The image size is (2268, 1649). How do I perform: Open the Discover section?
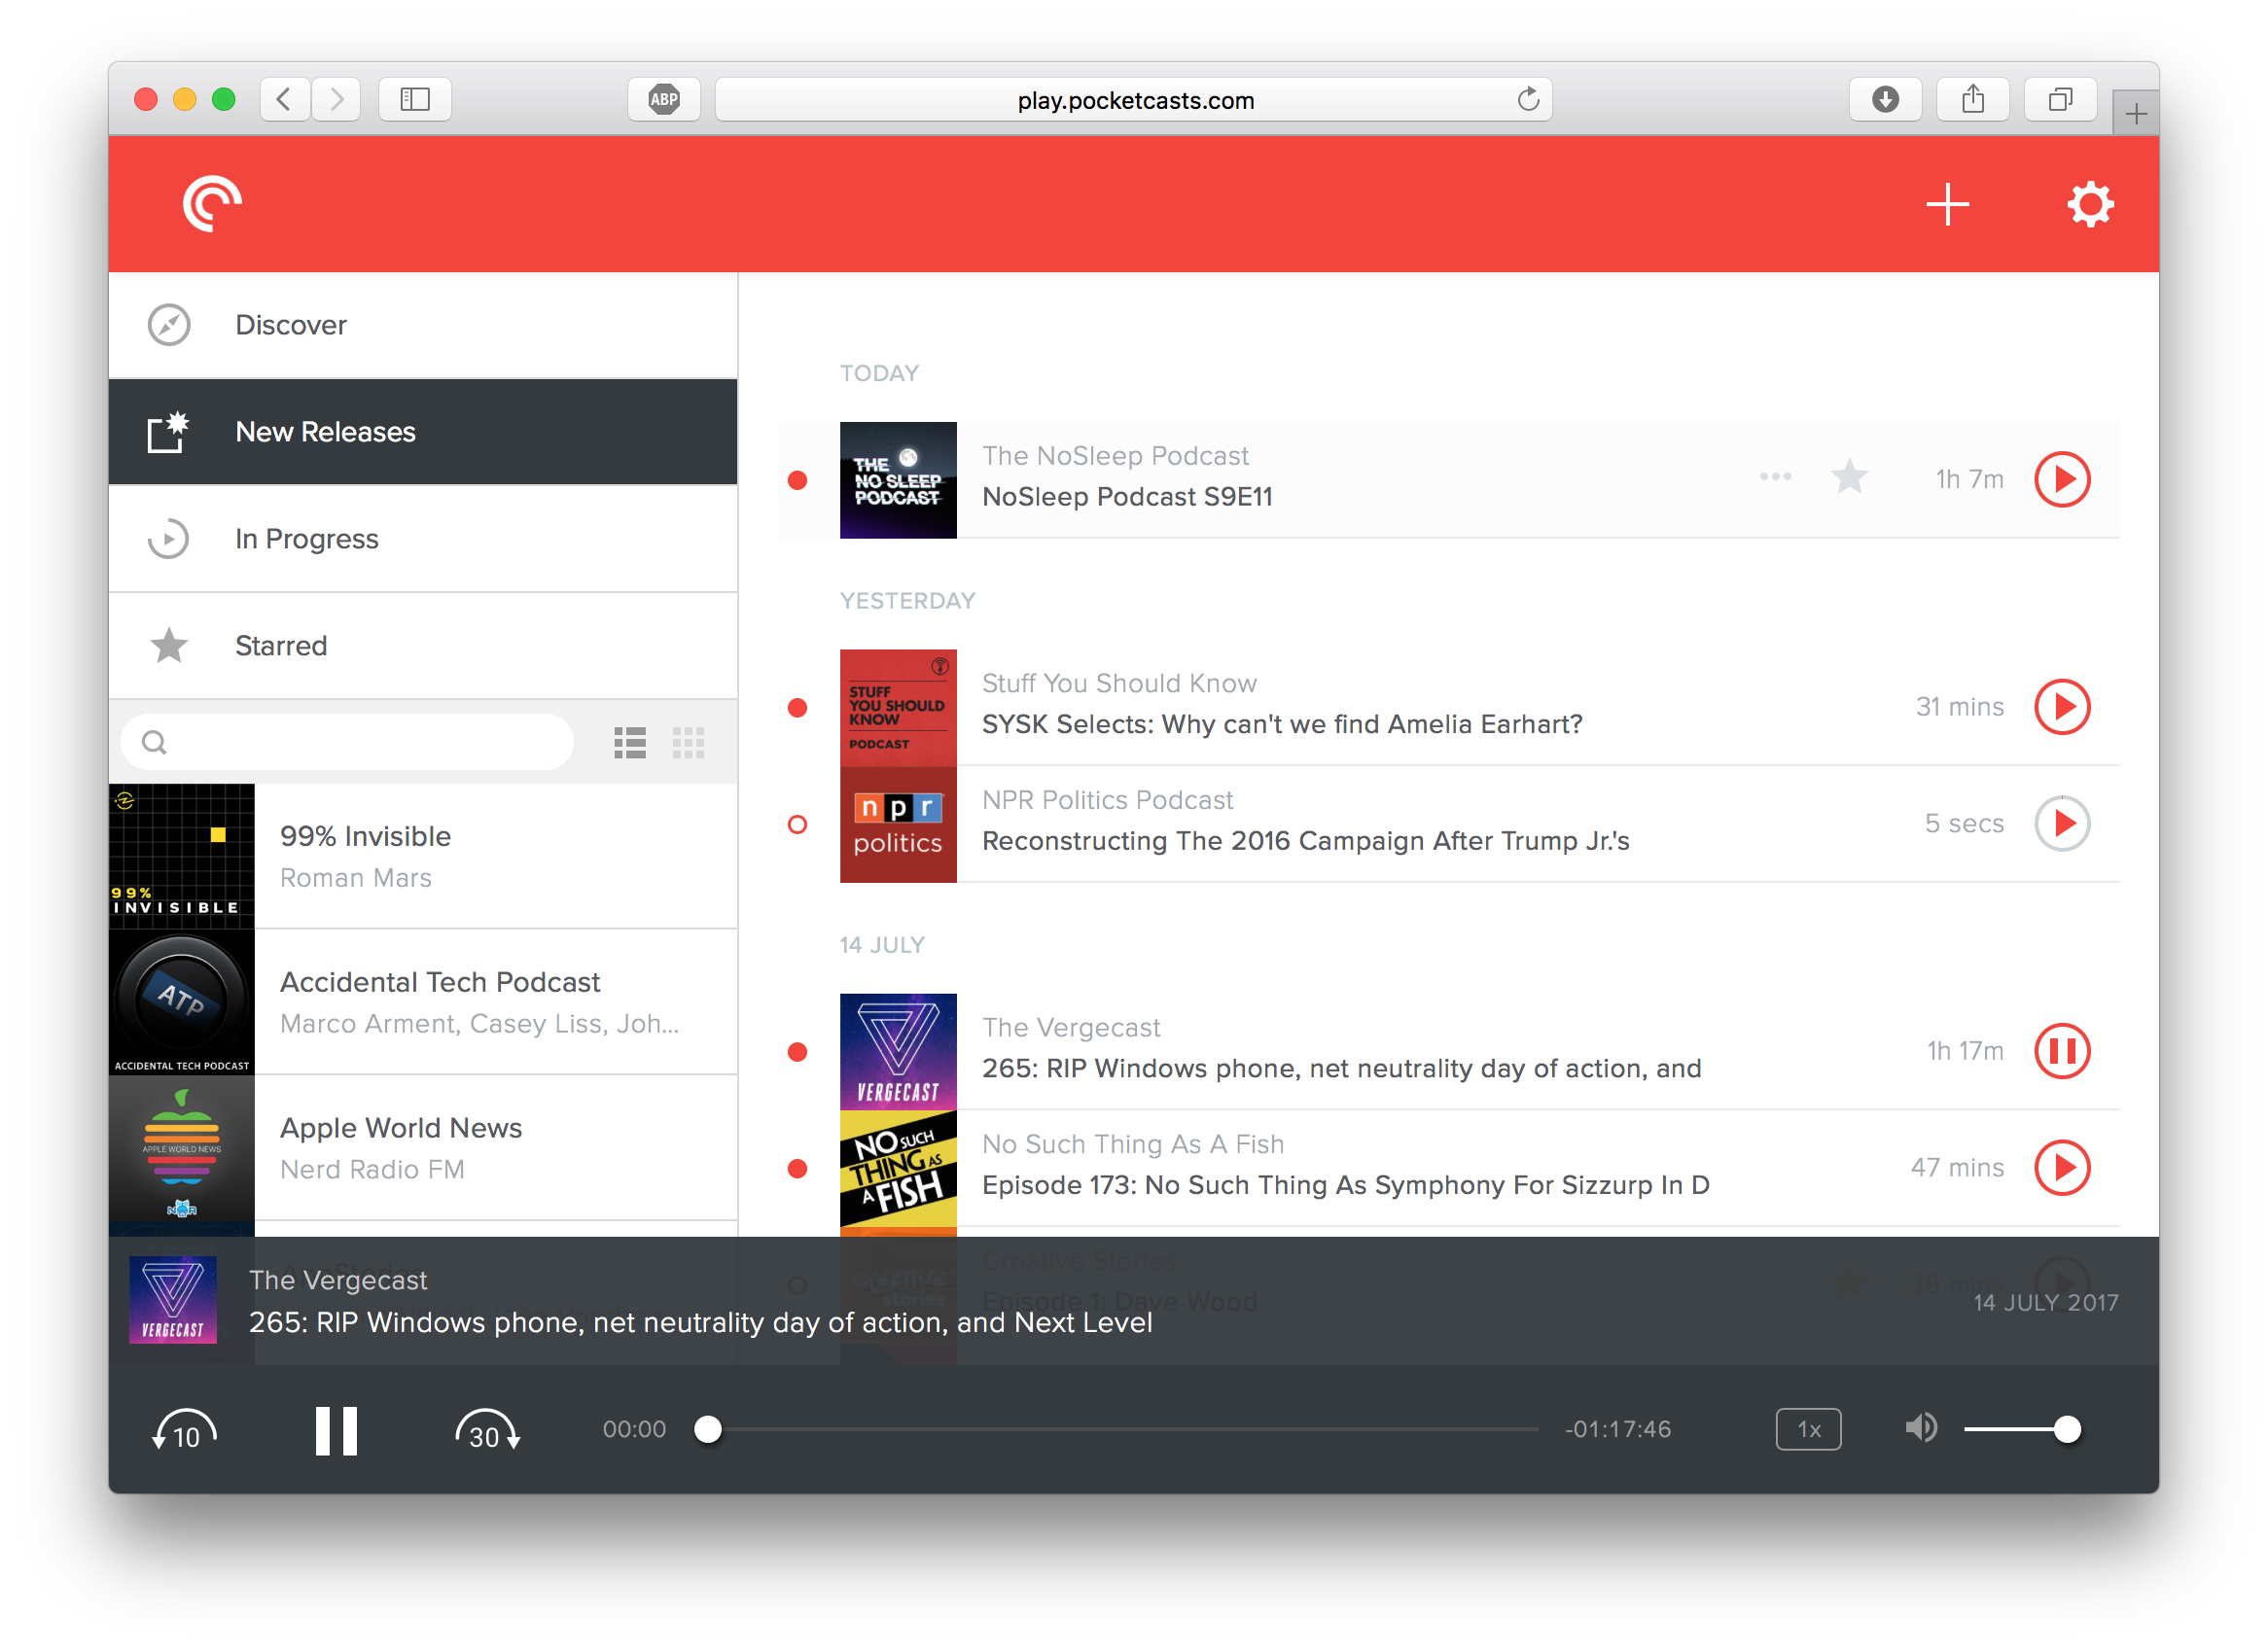(423, 325)
